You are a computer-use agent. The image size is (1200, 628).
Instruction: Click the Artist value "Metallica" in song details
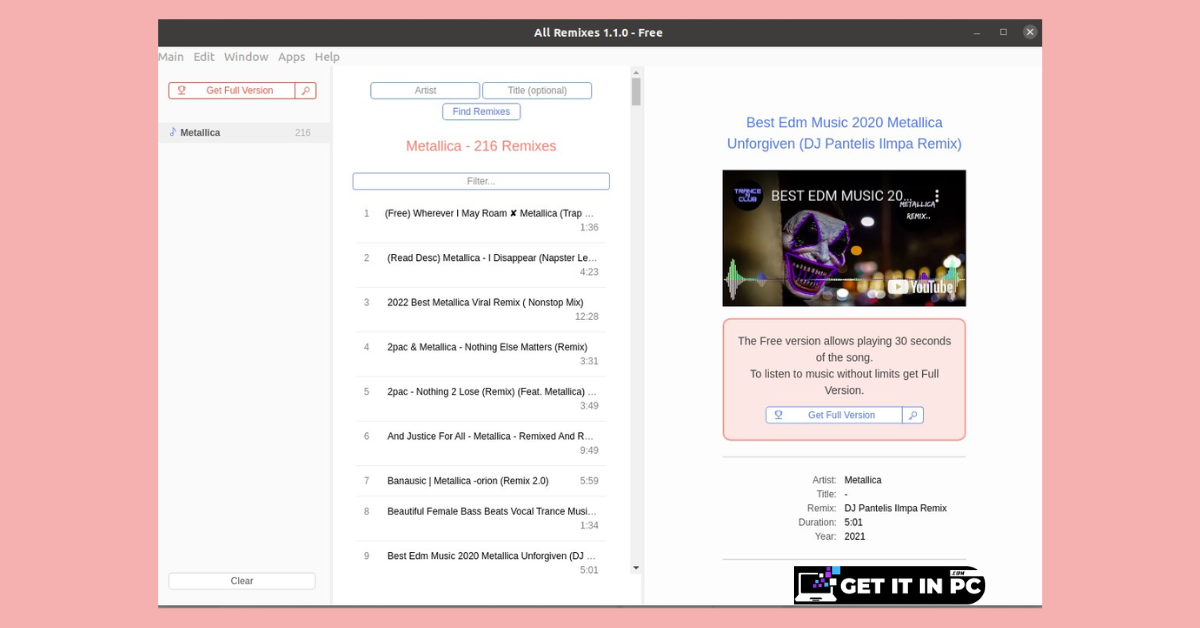coord(863,480)
